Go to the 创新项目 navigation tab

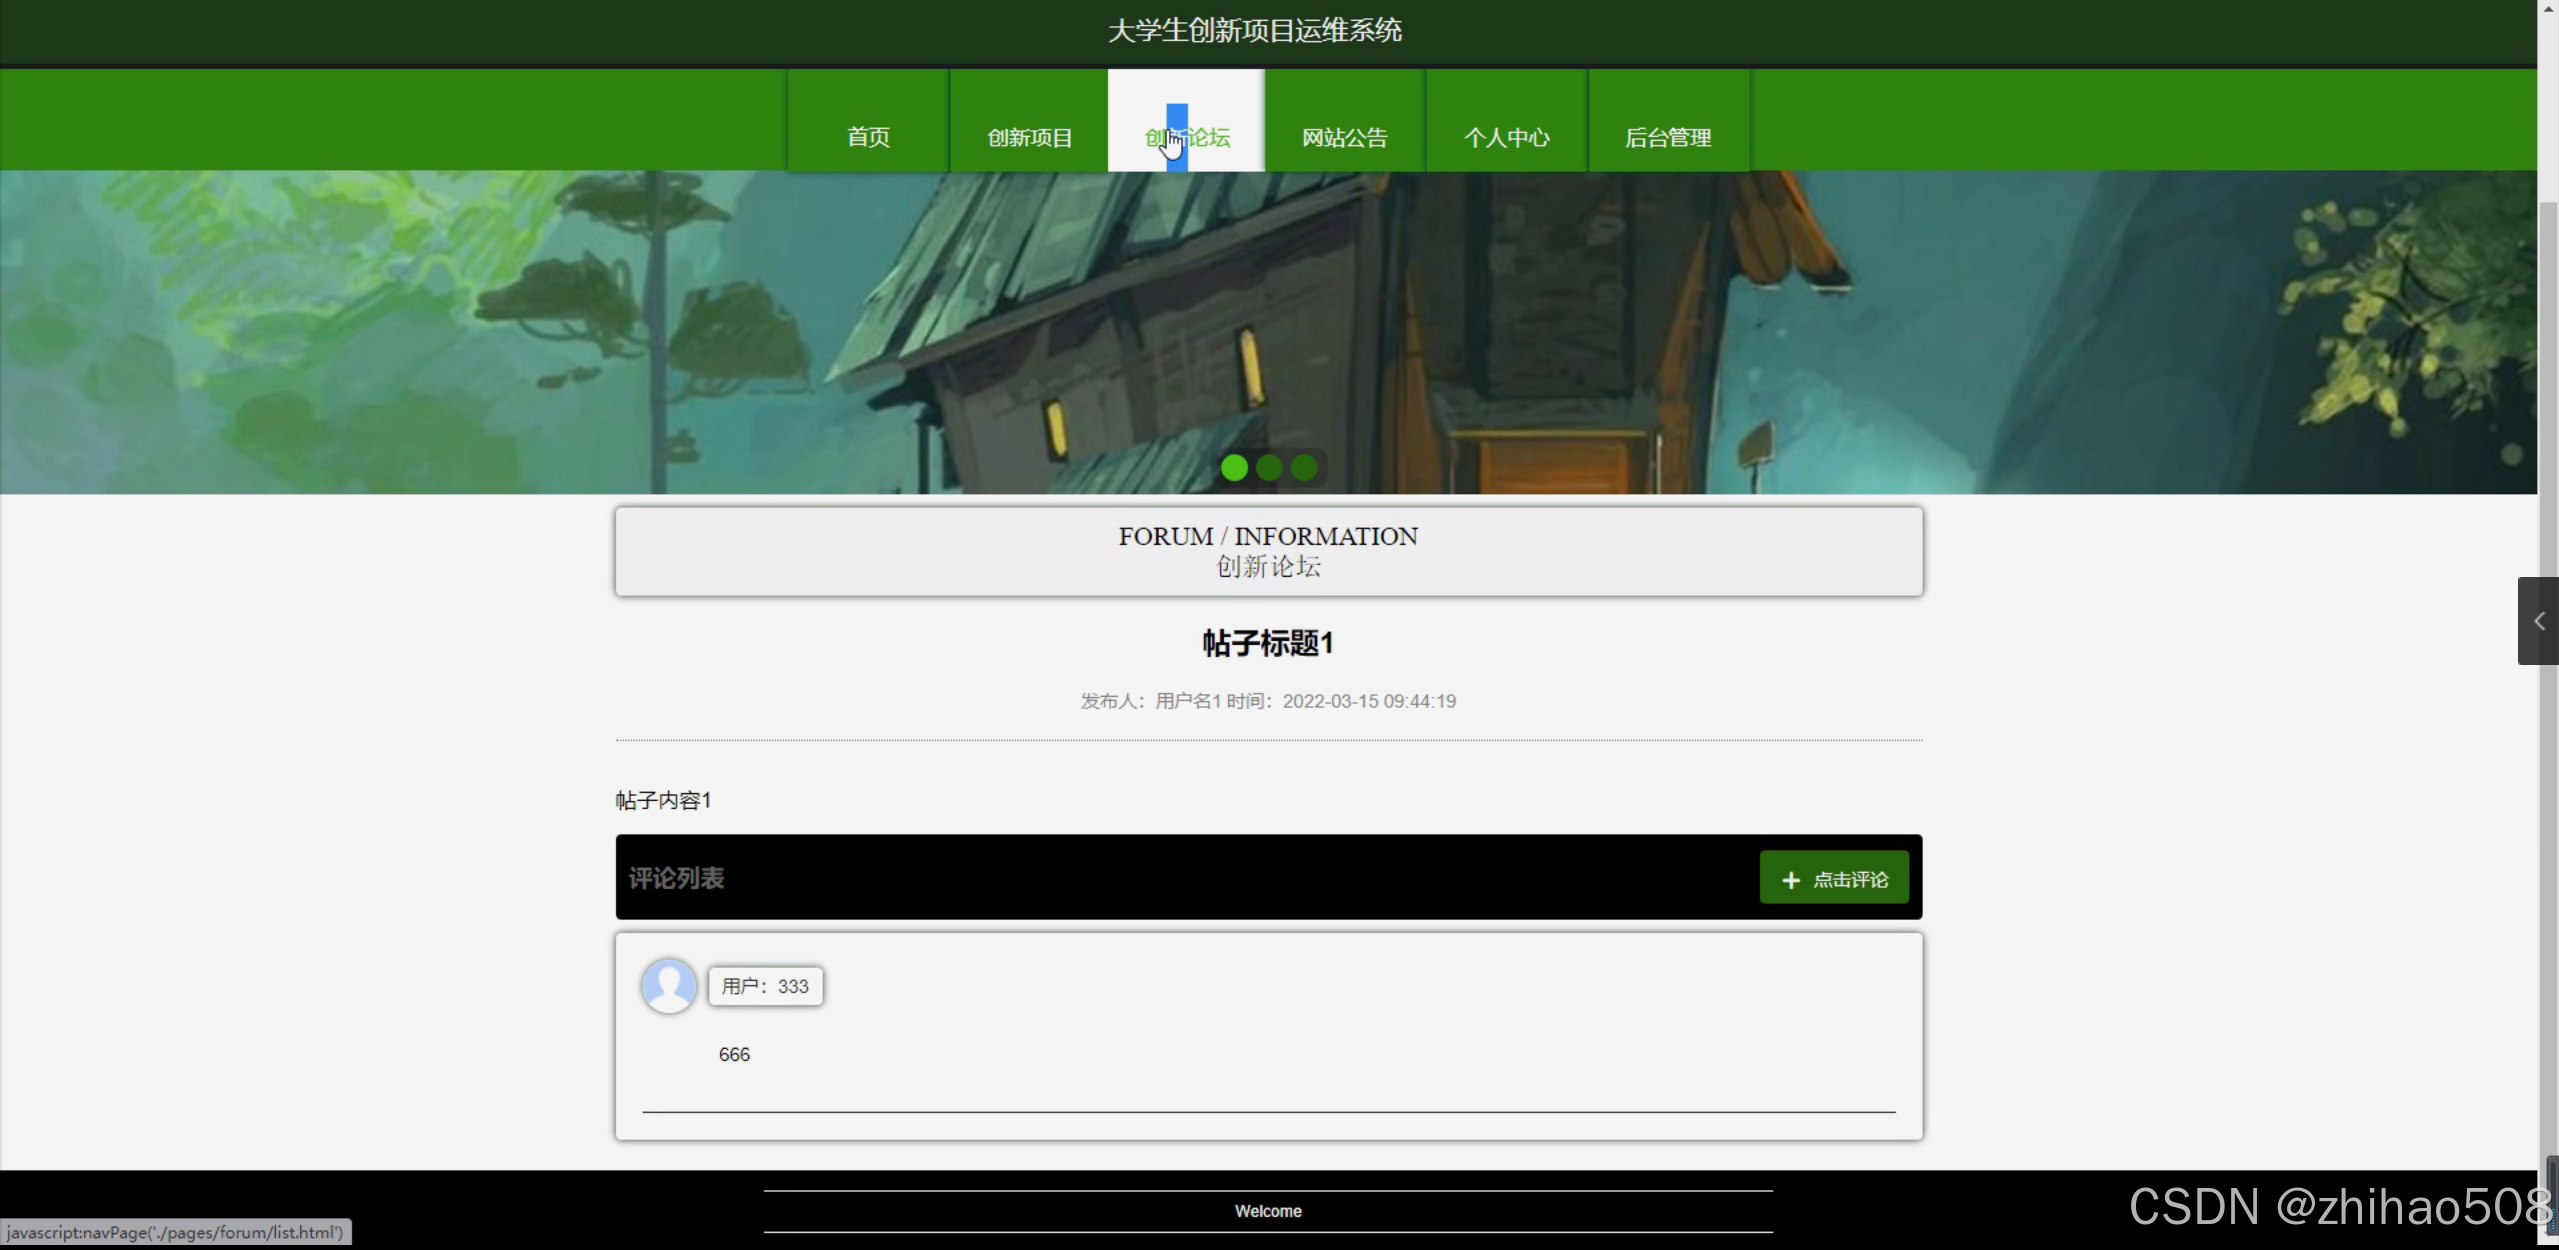click(1029, 137)
